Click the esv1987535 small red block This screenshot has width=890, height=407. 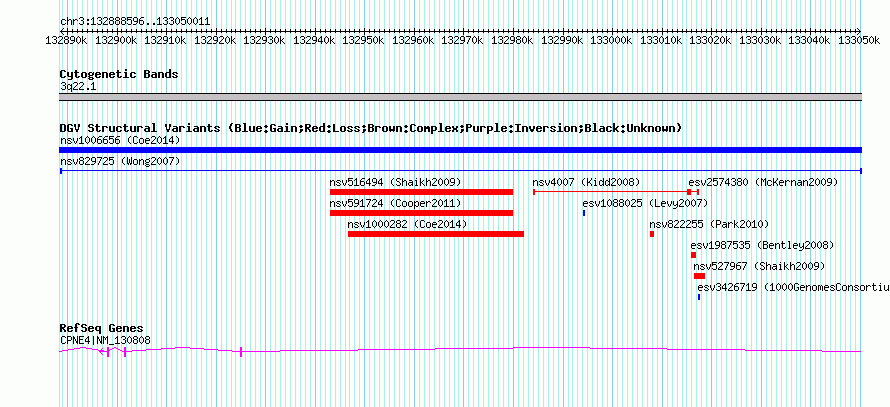coord(693,255)
